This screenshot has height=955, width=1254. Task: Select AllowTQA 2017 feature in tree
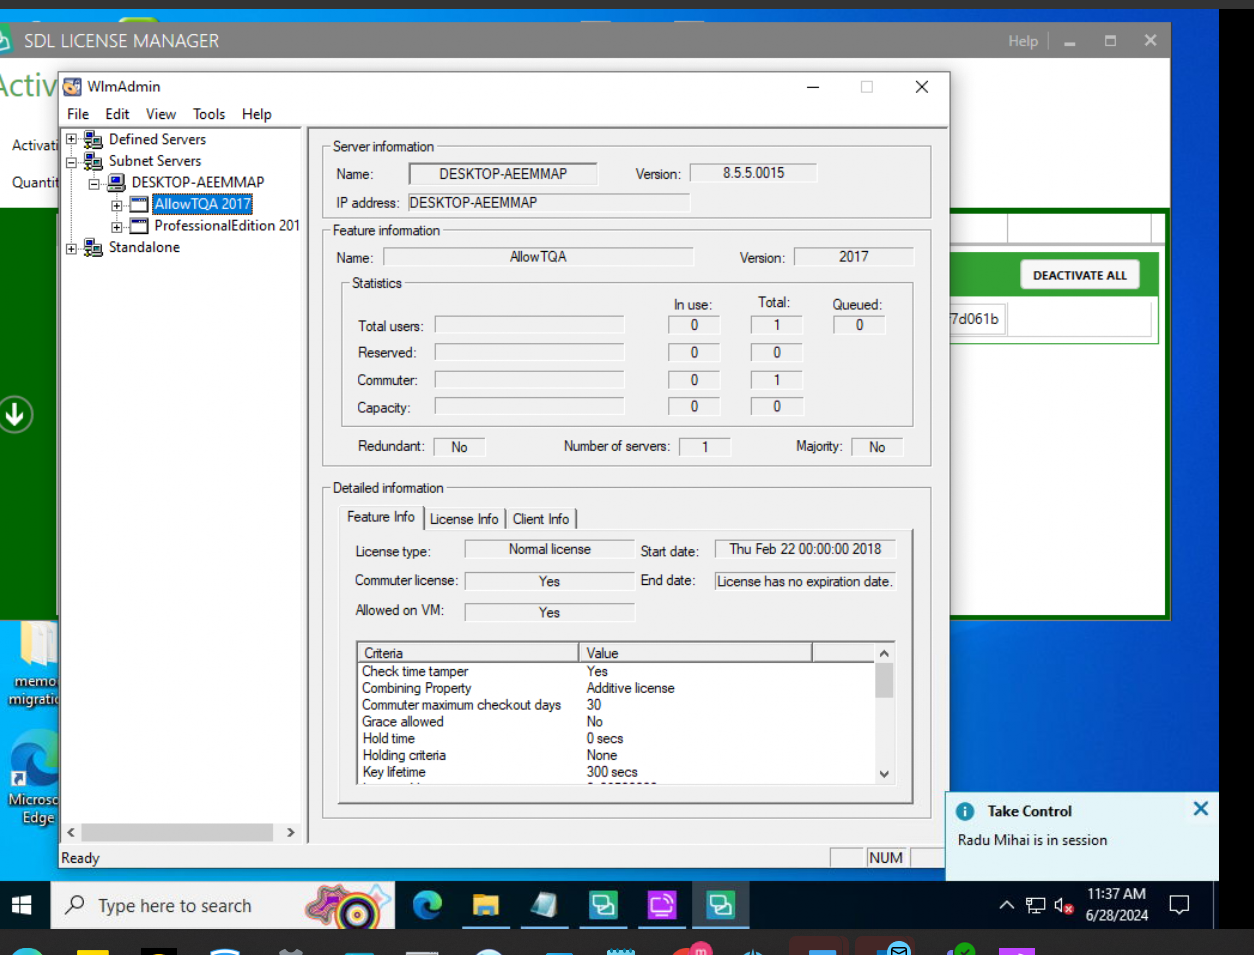click(202, 204)
